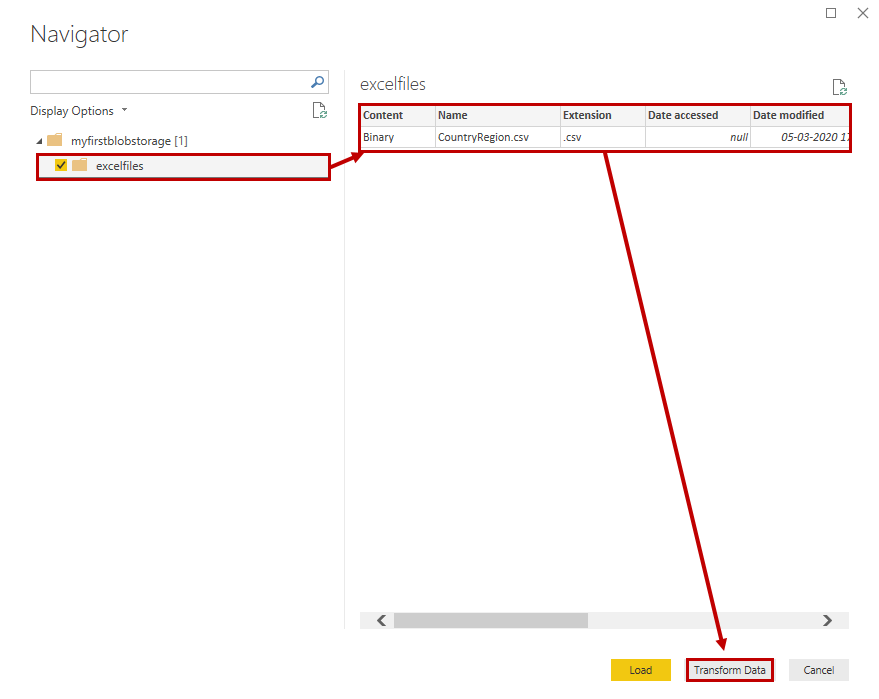The height and width of the screenshot is (699, 879).
Task: Select the myfirstblobstorage [1] tree item
Action: pos(129,141)
